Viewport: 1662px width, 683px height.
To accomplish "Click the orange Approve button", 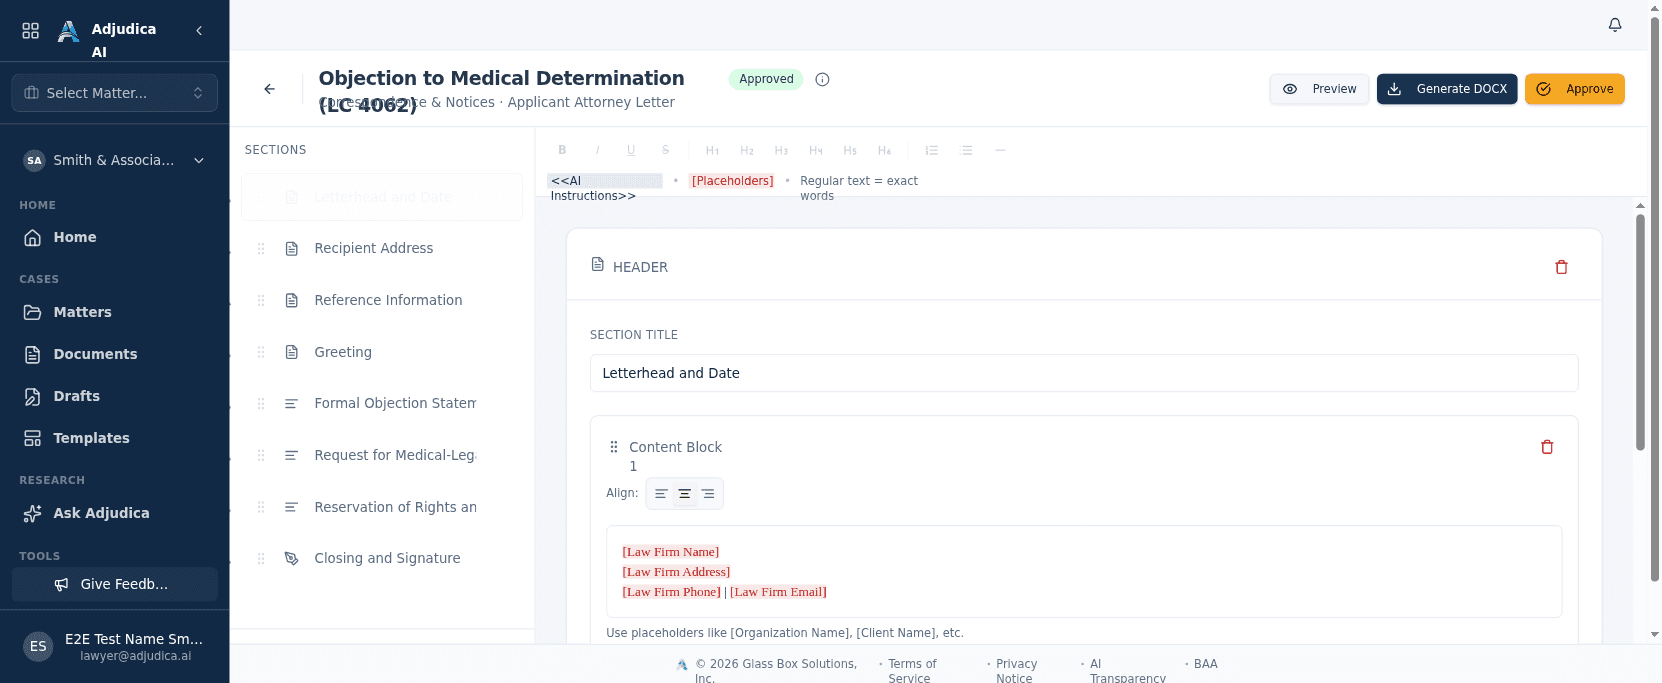I will coord(1575,89).
